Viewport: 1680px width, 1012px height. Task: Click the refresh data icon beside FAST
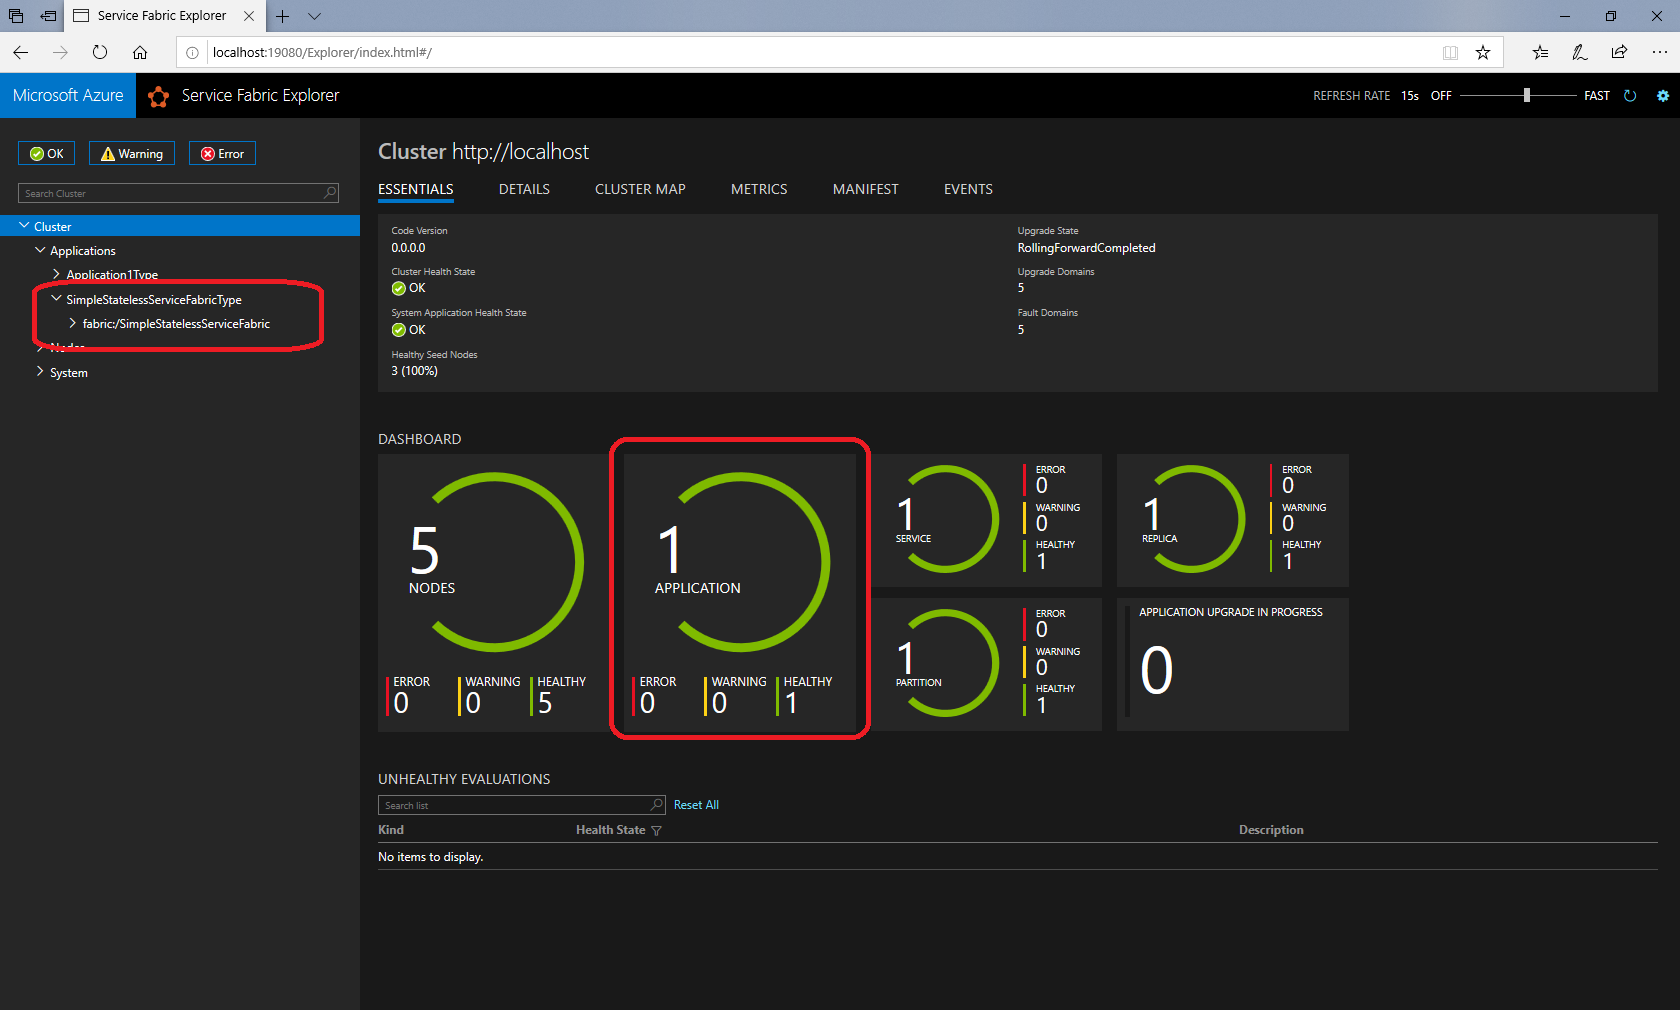point(1630,96)
